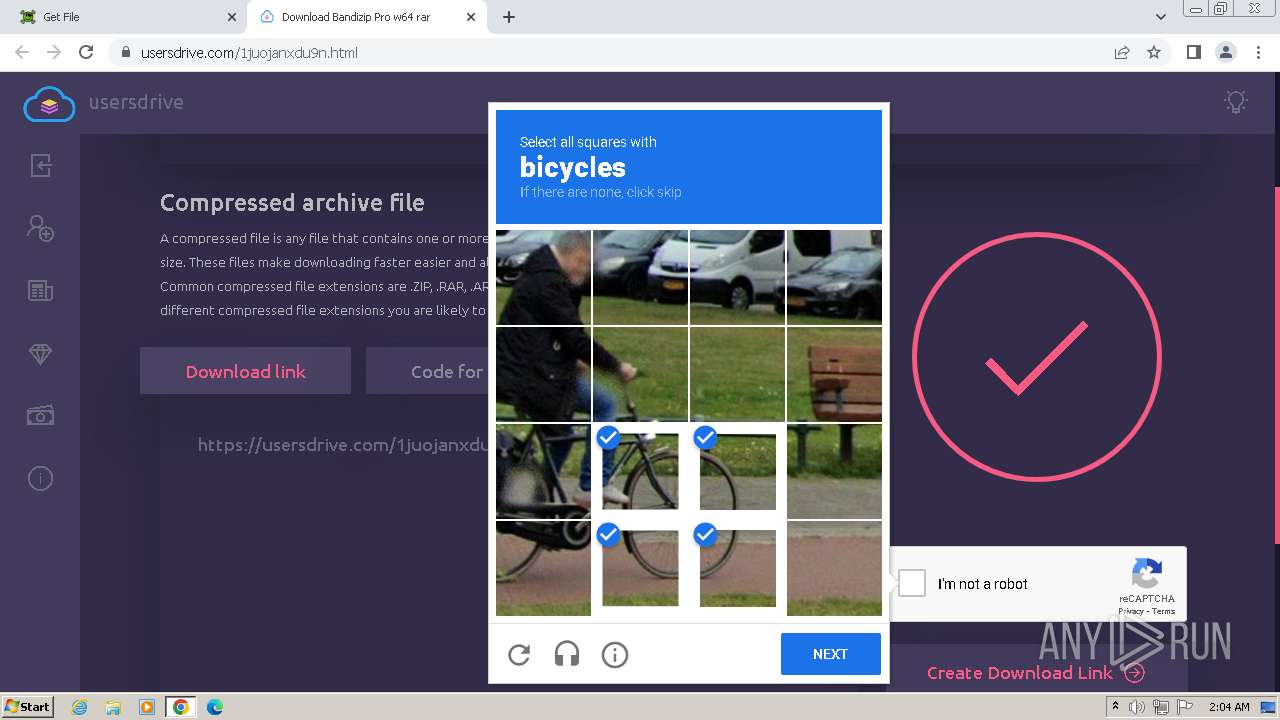The image size is (1280, 720).
Task: Reload the current page
Action: [86, 52]
